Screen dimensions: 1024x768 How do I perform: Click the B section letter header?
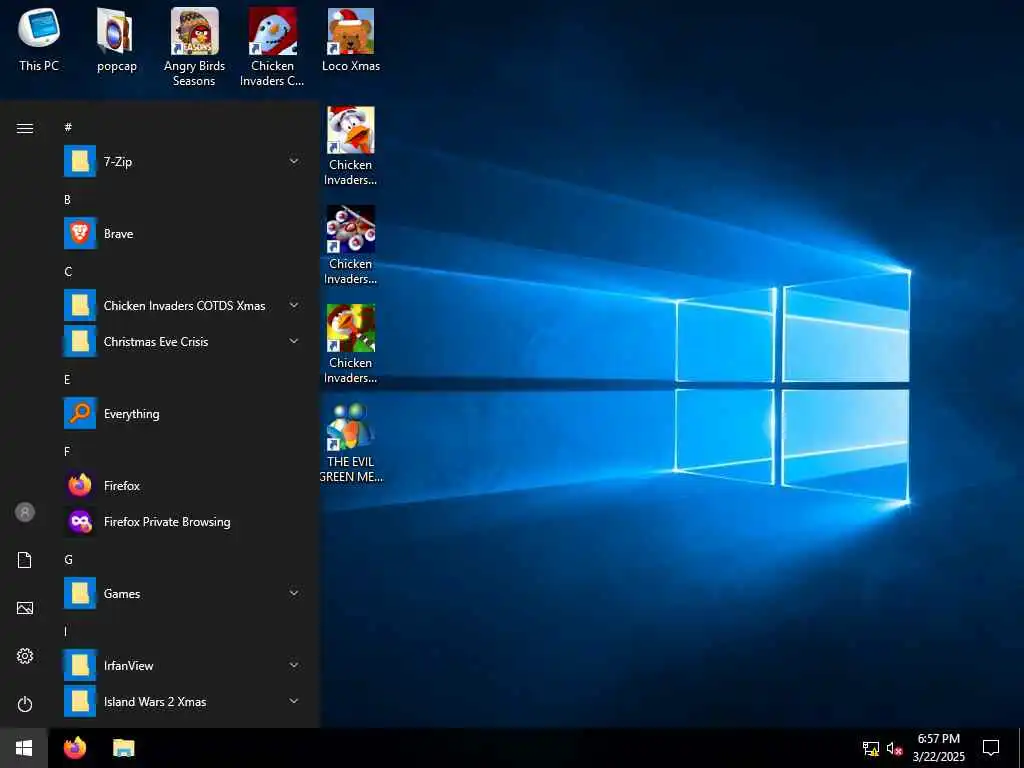(x=67, y=200)
